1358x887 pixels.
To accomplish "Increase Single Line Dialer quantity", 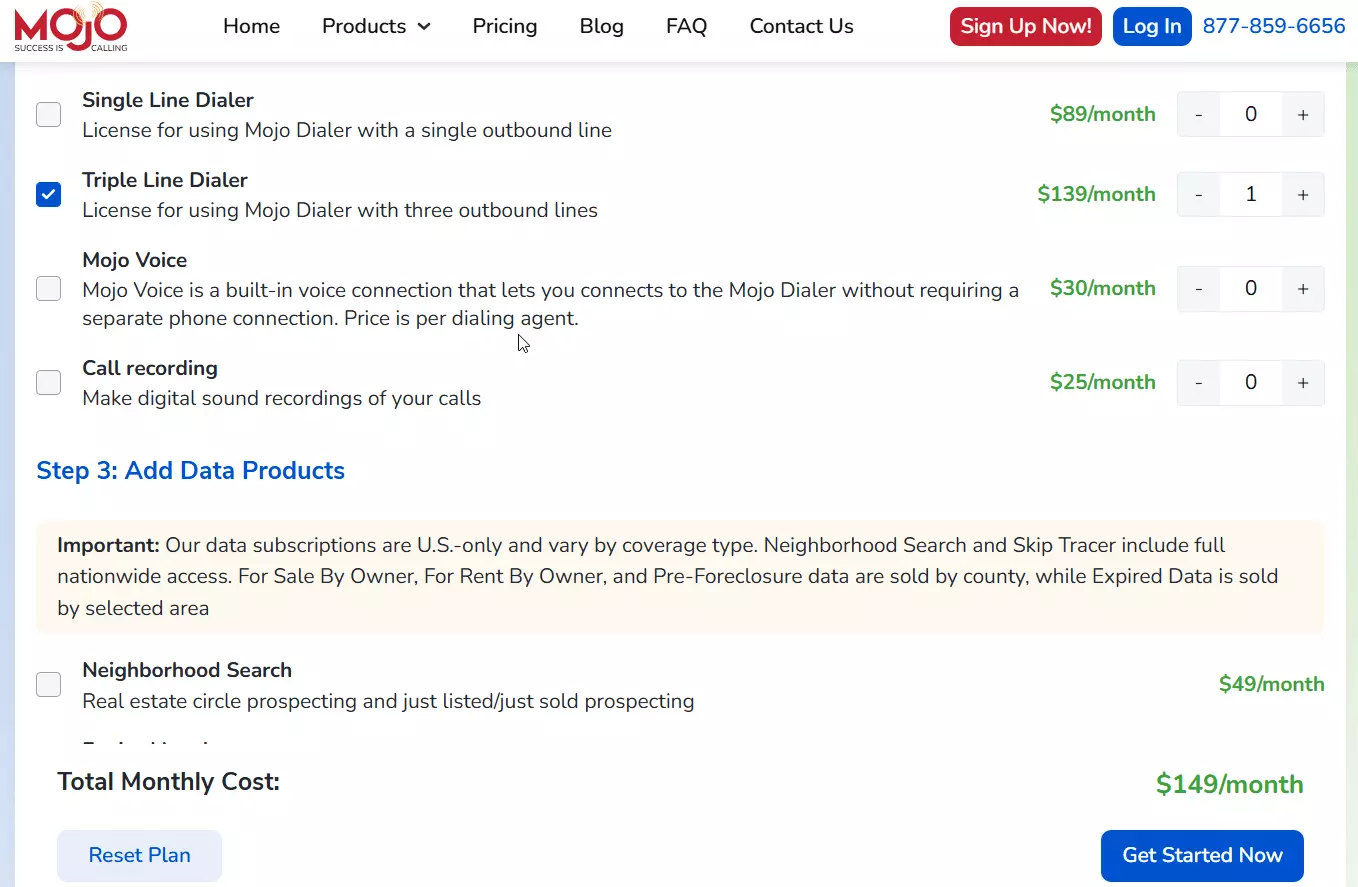I will (x=1303, y=115).
